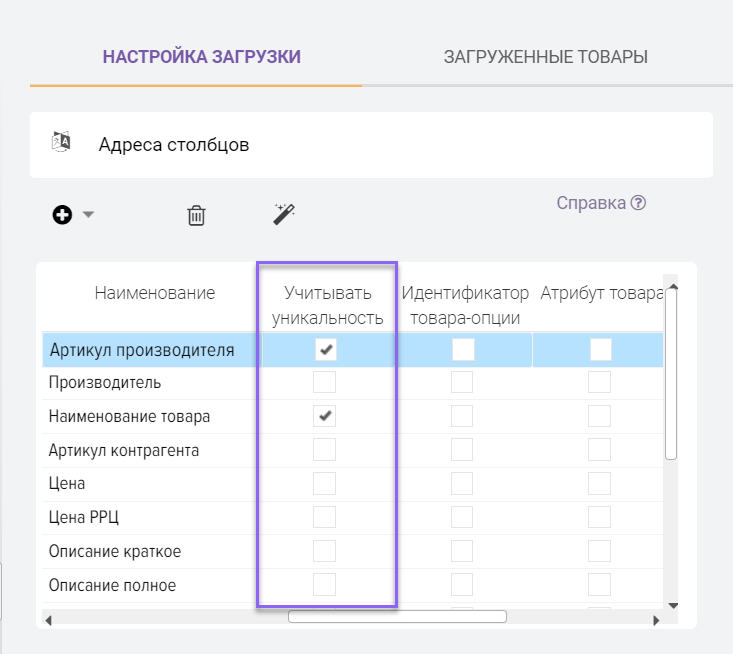733x654 pixels.
Task: Click the trash delete icon
Action: tap(197, 215)
